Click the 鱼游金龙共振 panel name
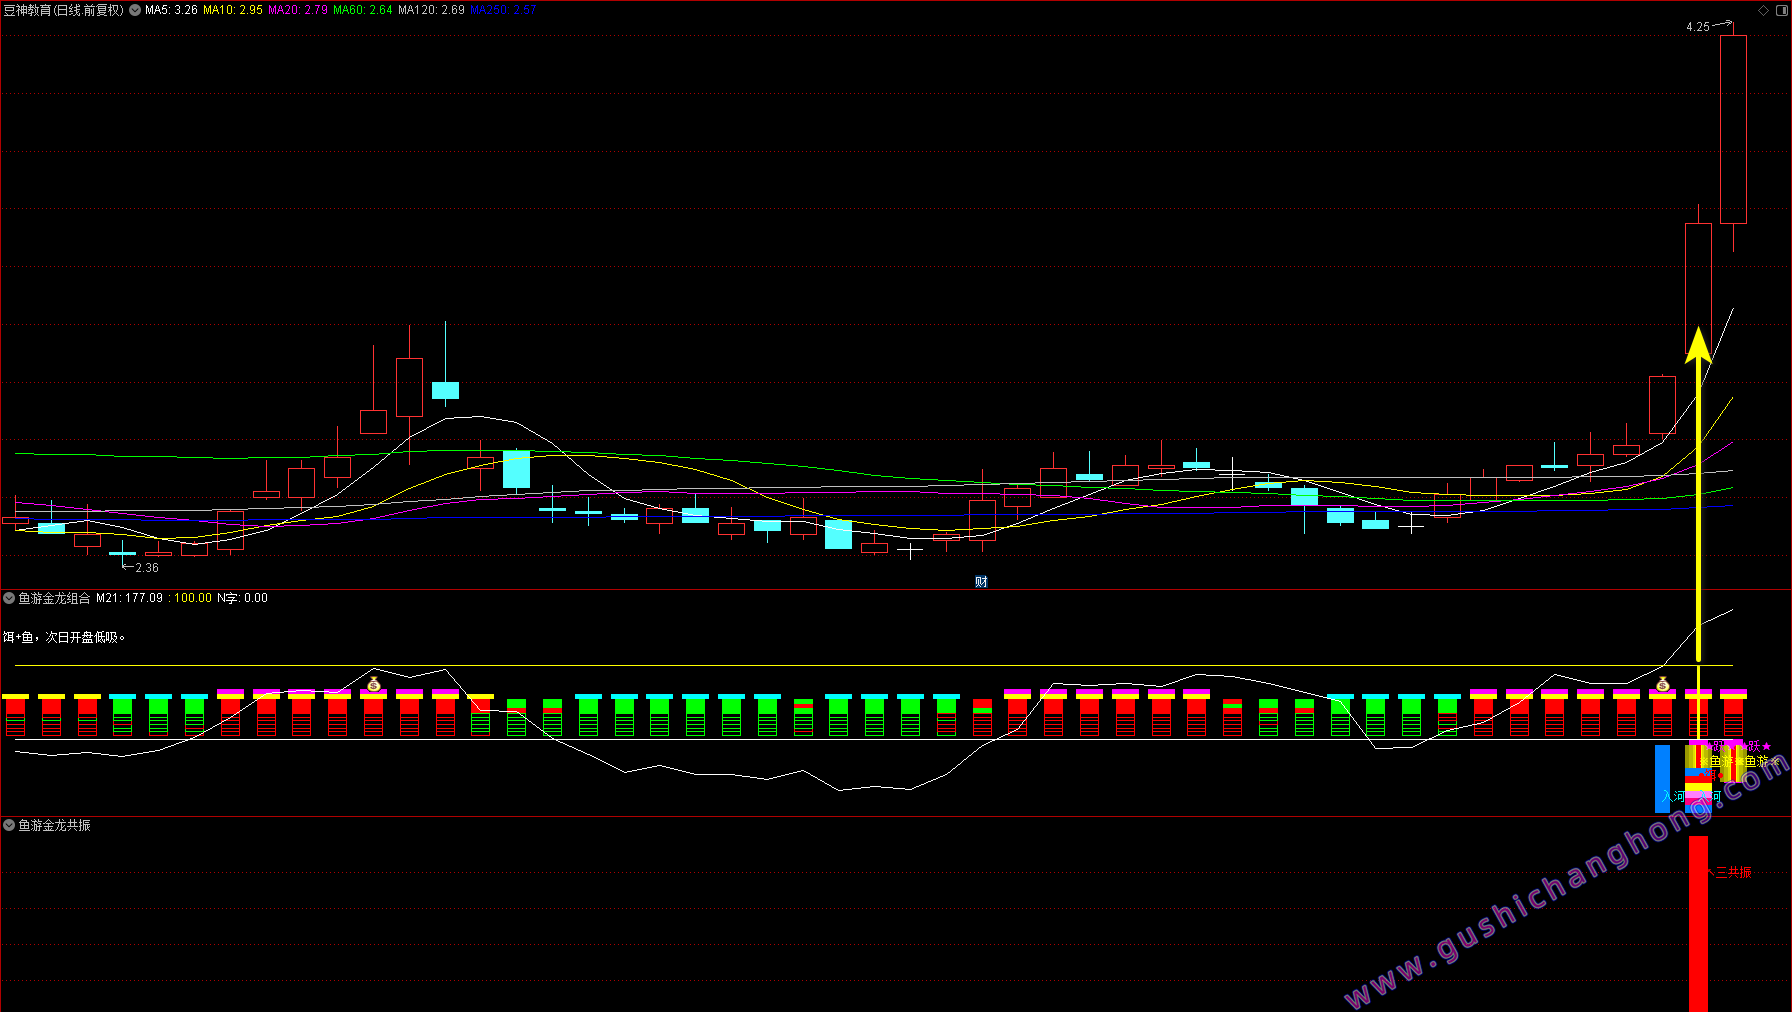 [x=54, y=825]
